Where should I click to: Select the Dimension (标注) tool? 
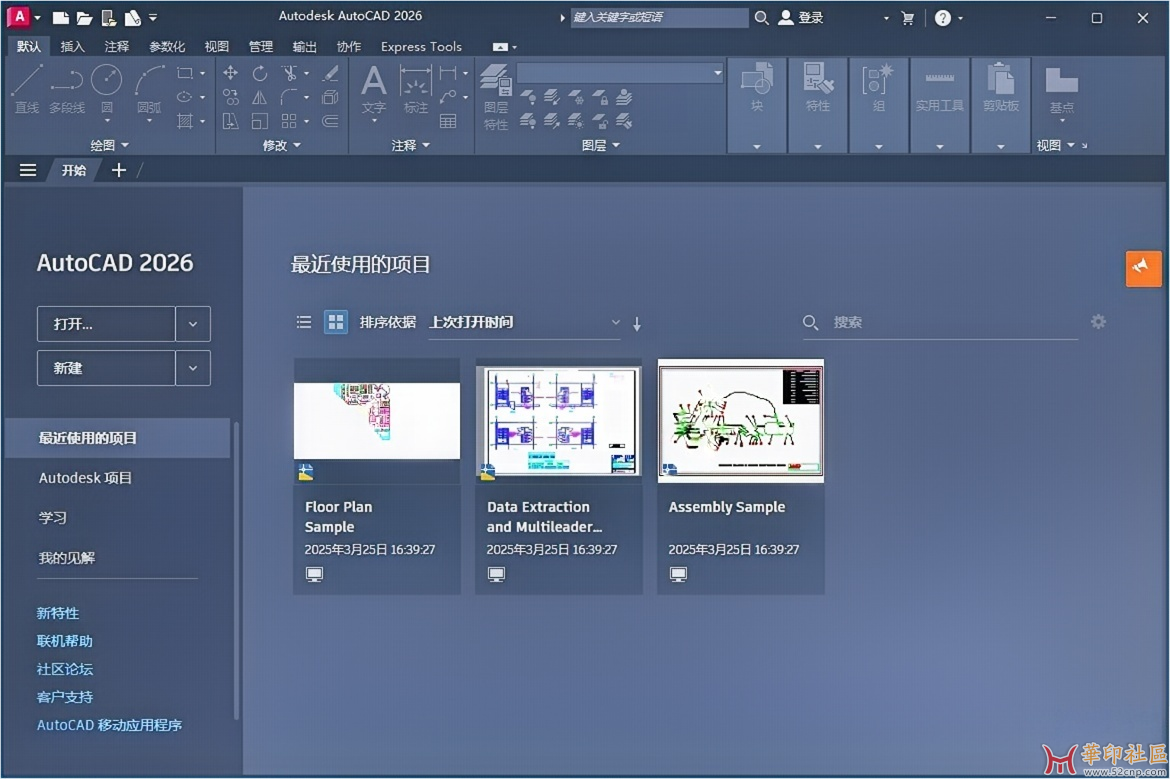point(416,88)
